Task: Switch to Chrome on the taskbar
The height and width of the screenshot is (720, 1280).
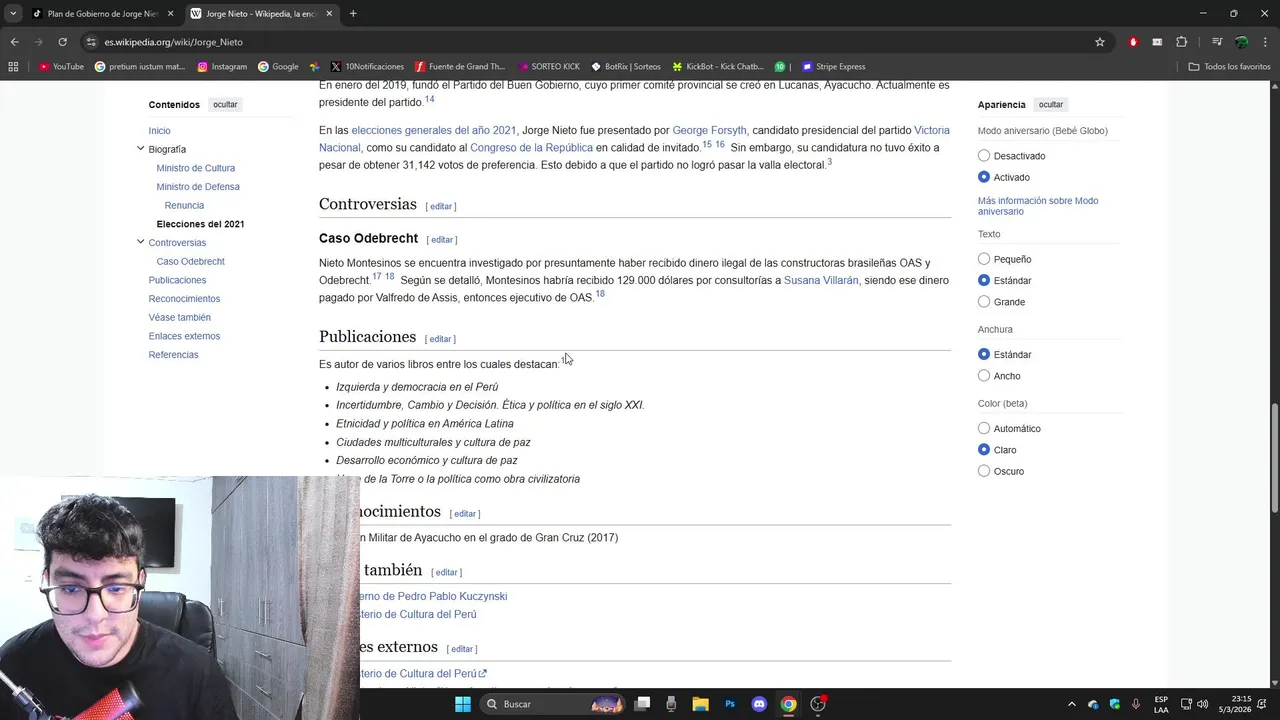Action: pos(788,704)
